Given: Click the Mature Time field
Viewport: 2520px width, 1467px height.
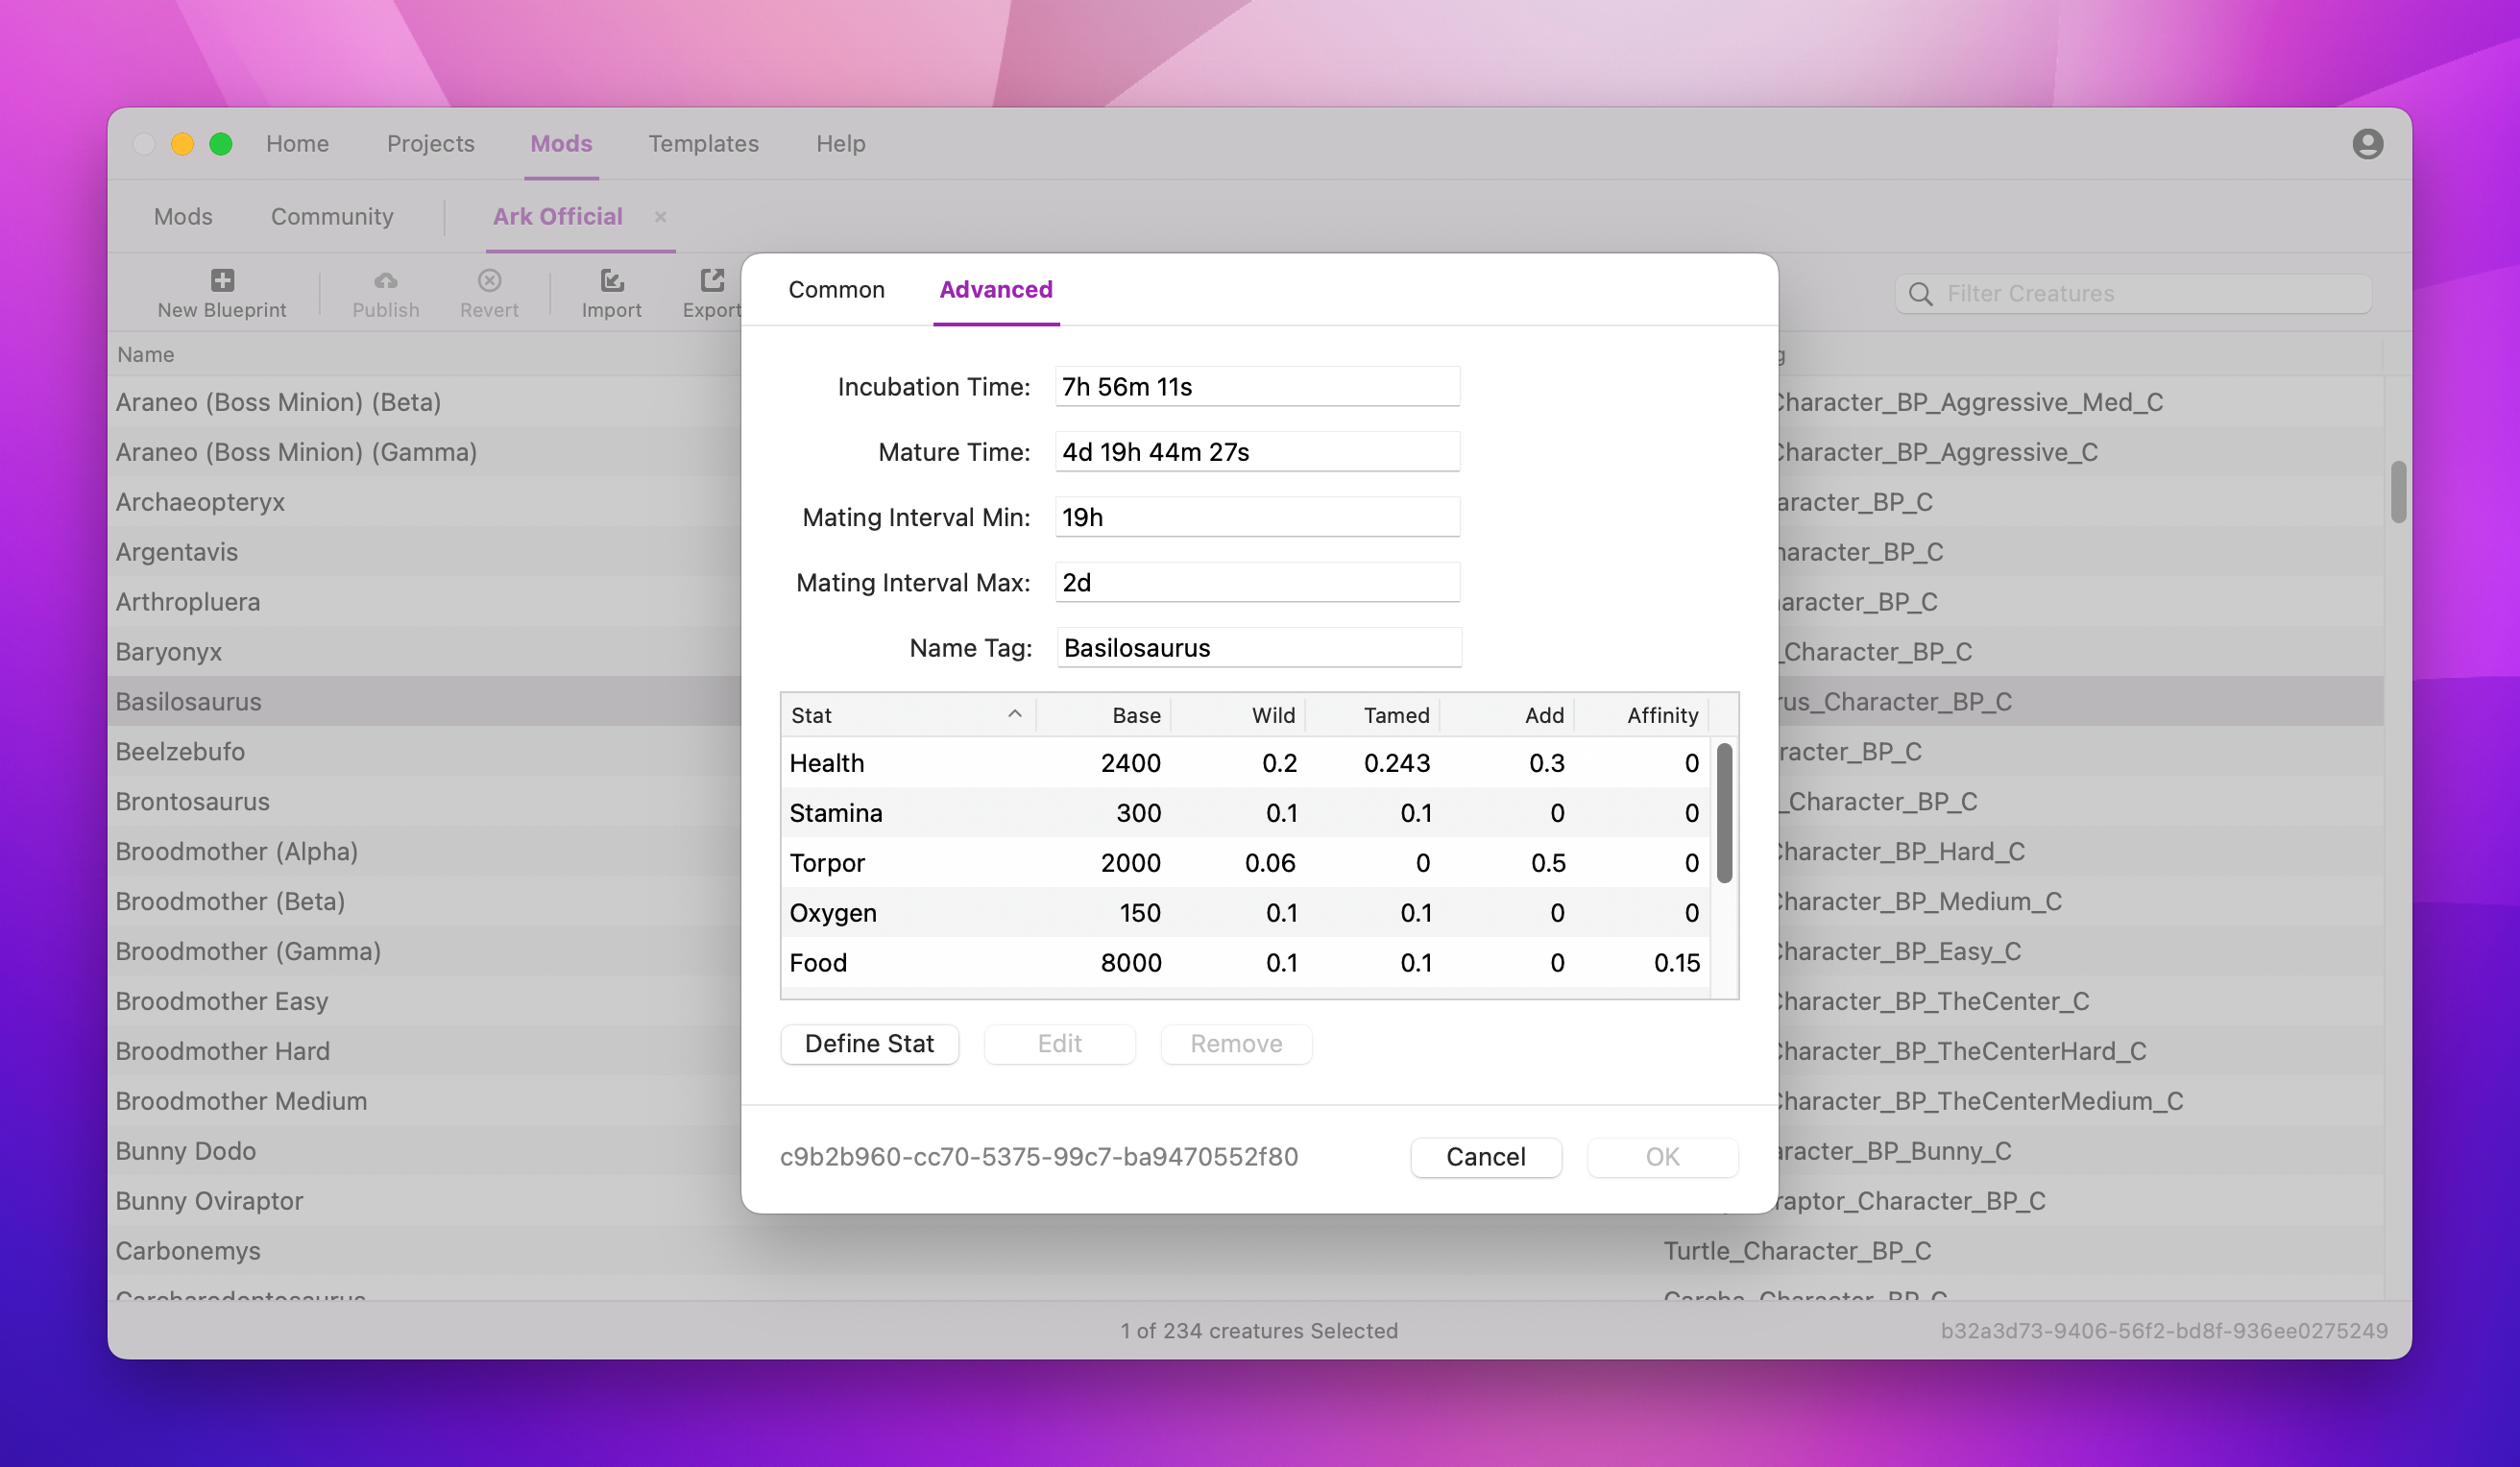Looking at the screenshot, I should (1257, 452).
